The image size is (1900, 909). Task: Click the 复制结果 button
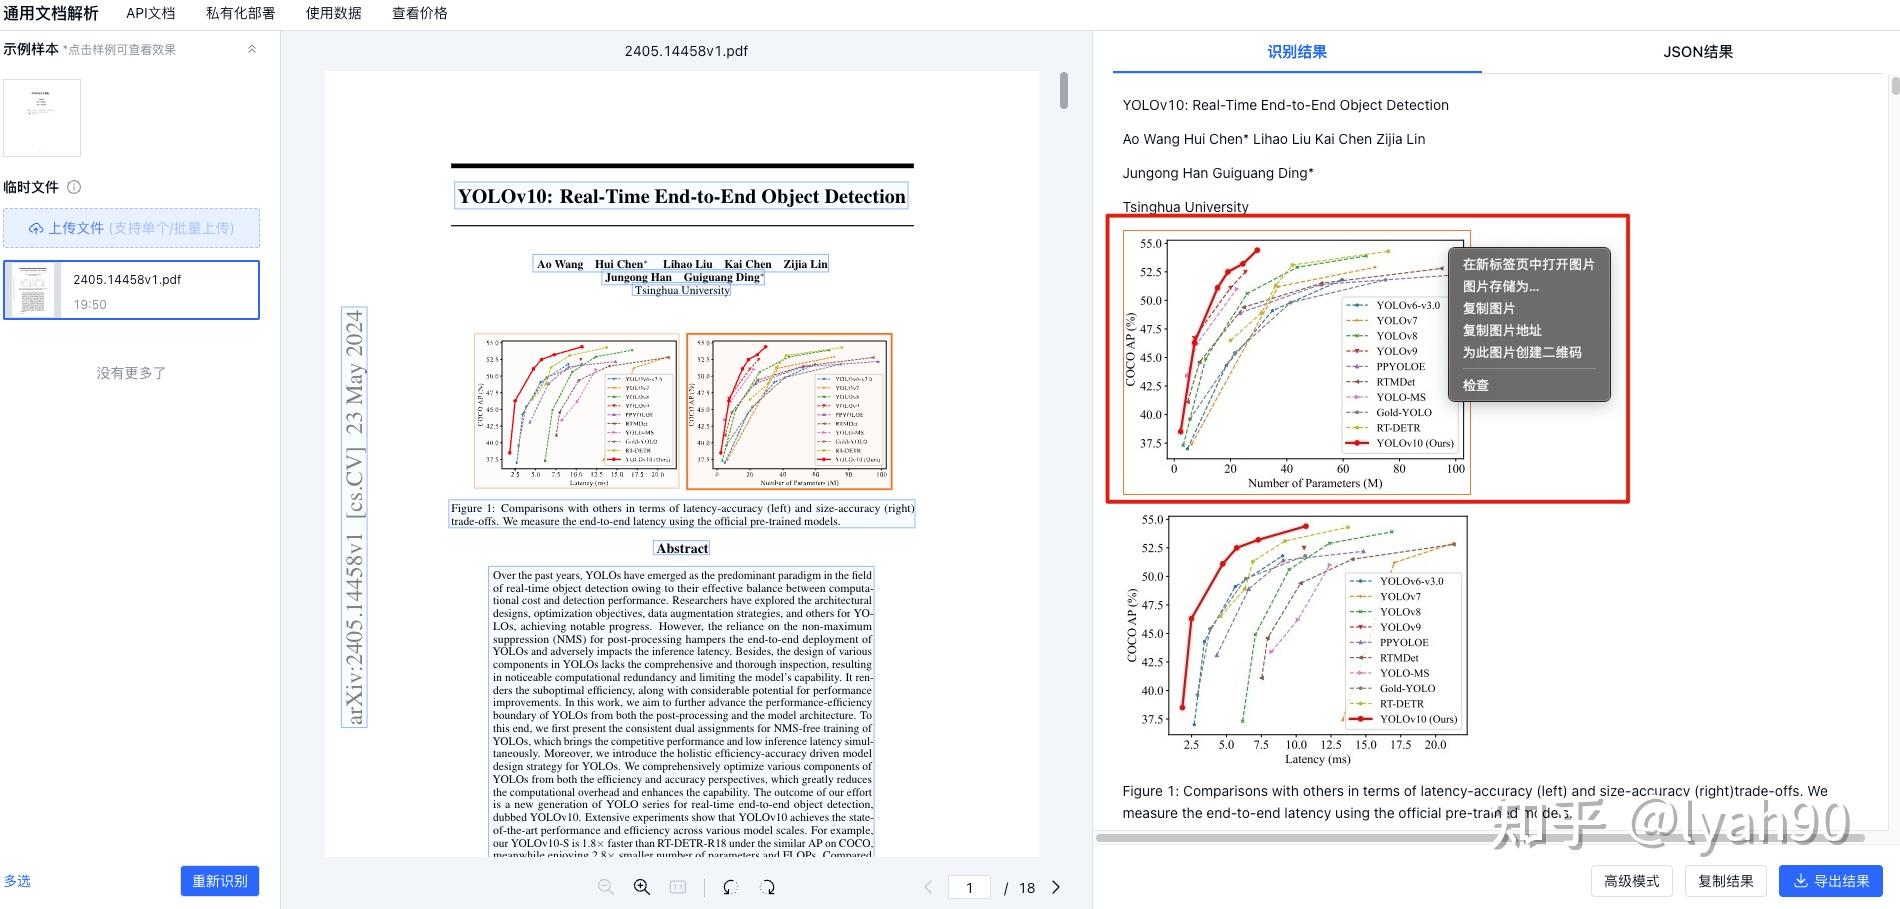[1726, 881]
